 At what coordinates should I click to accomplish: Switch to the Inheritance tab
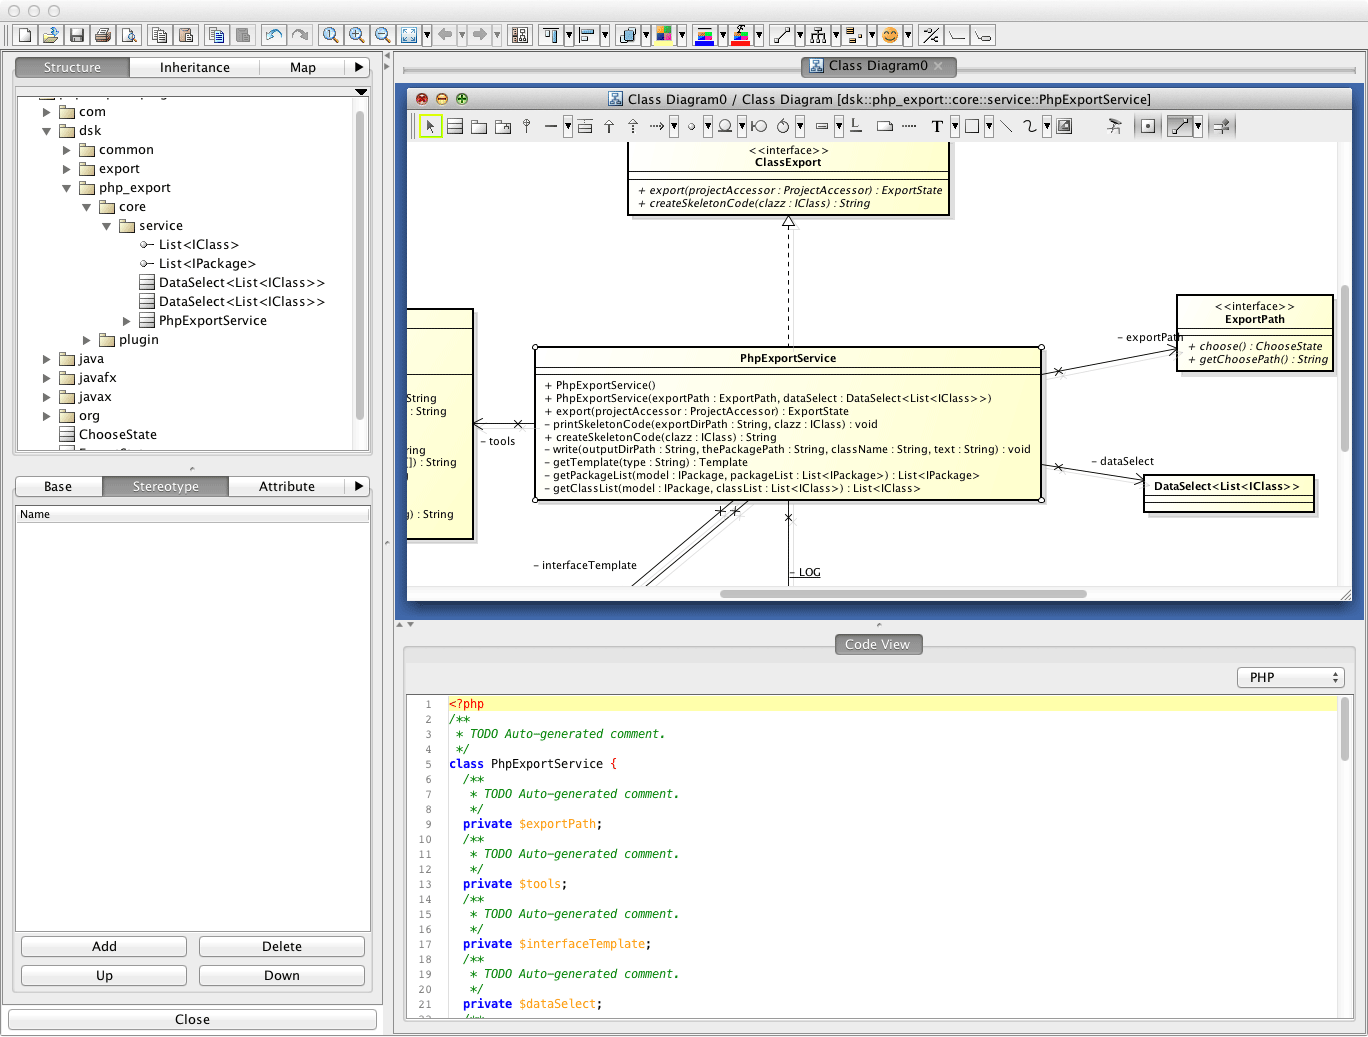coord(194,67)
